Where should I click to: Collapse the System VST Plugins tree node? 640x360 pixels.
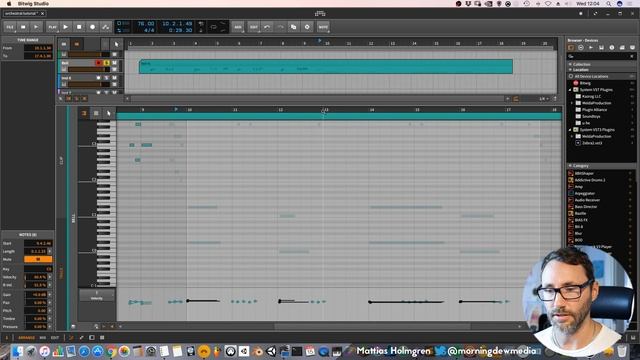(570, 89)
